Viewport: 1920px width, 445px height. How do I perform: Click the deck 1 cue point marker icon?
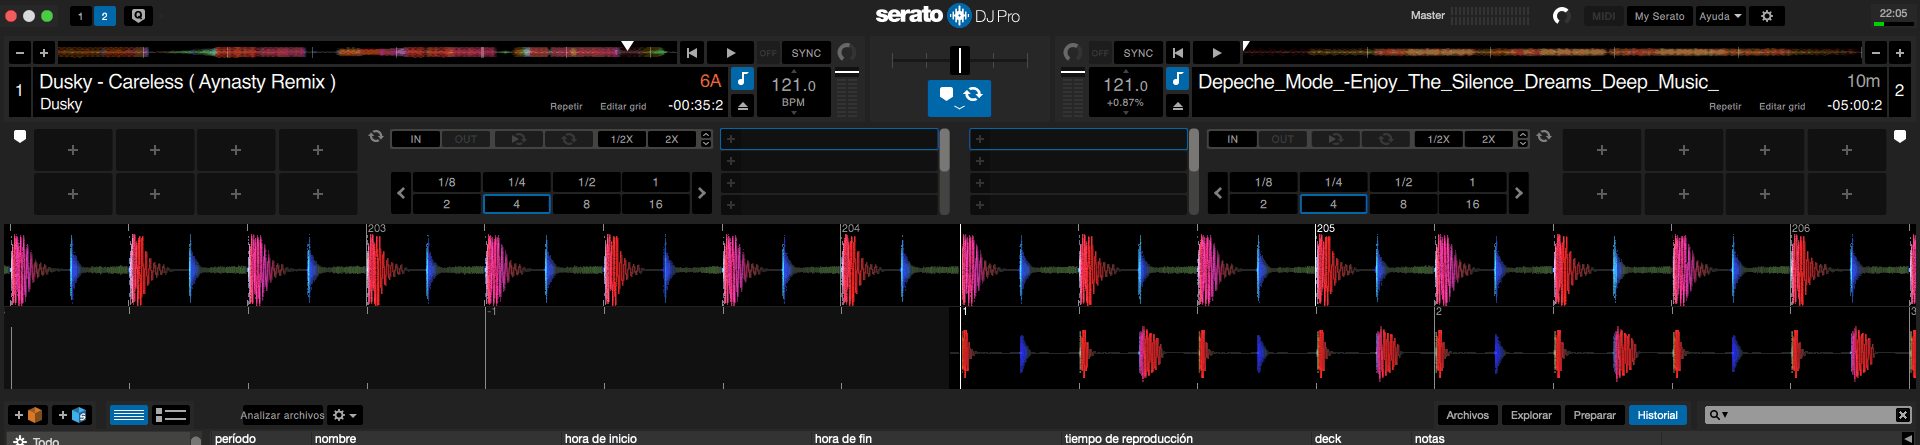19,137
